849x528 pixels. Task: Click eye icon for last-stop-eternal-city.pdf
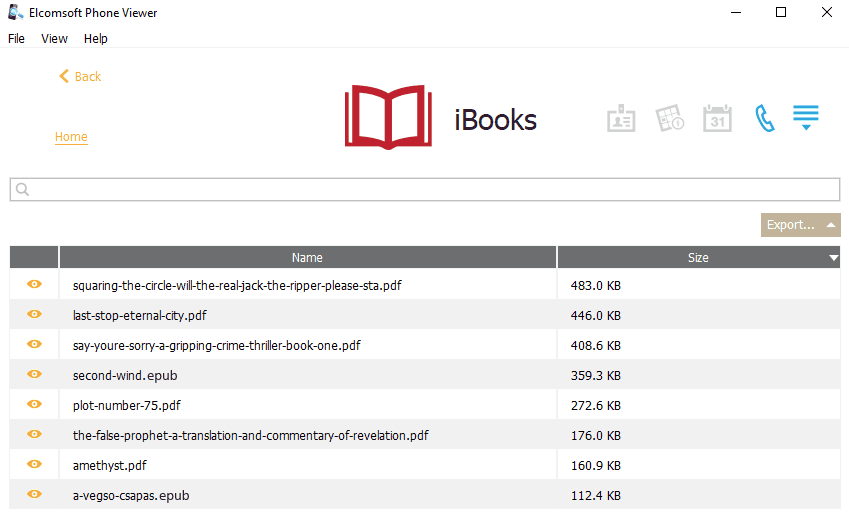pos(35,314)
